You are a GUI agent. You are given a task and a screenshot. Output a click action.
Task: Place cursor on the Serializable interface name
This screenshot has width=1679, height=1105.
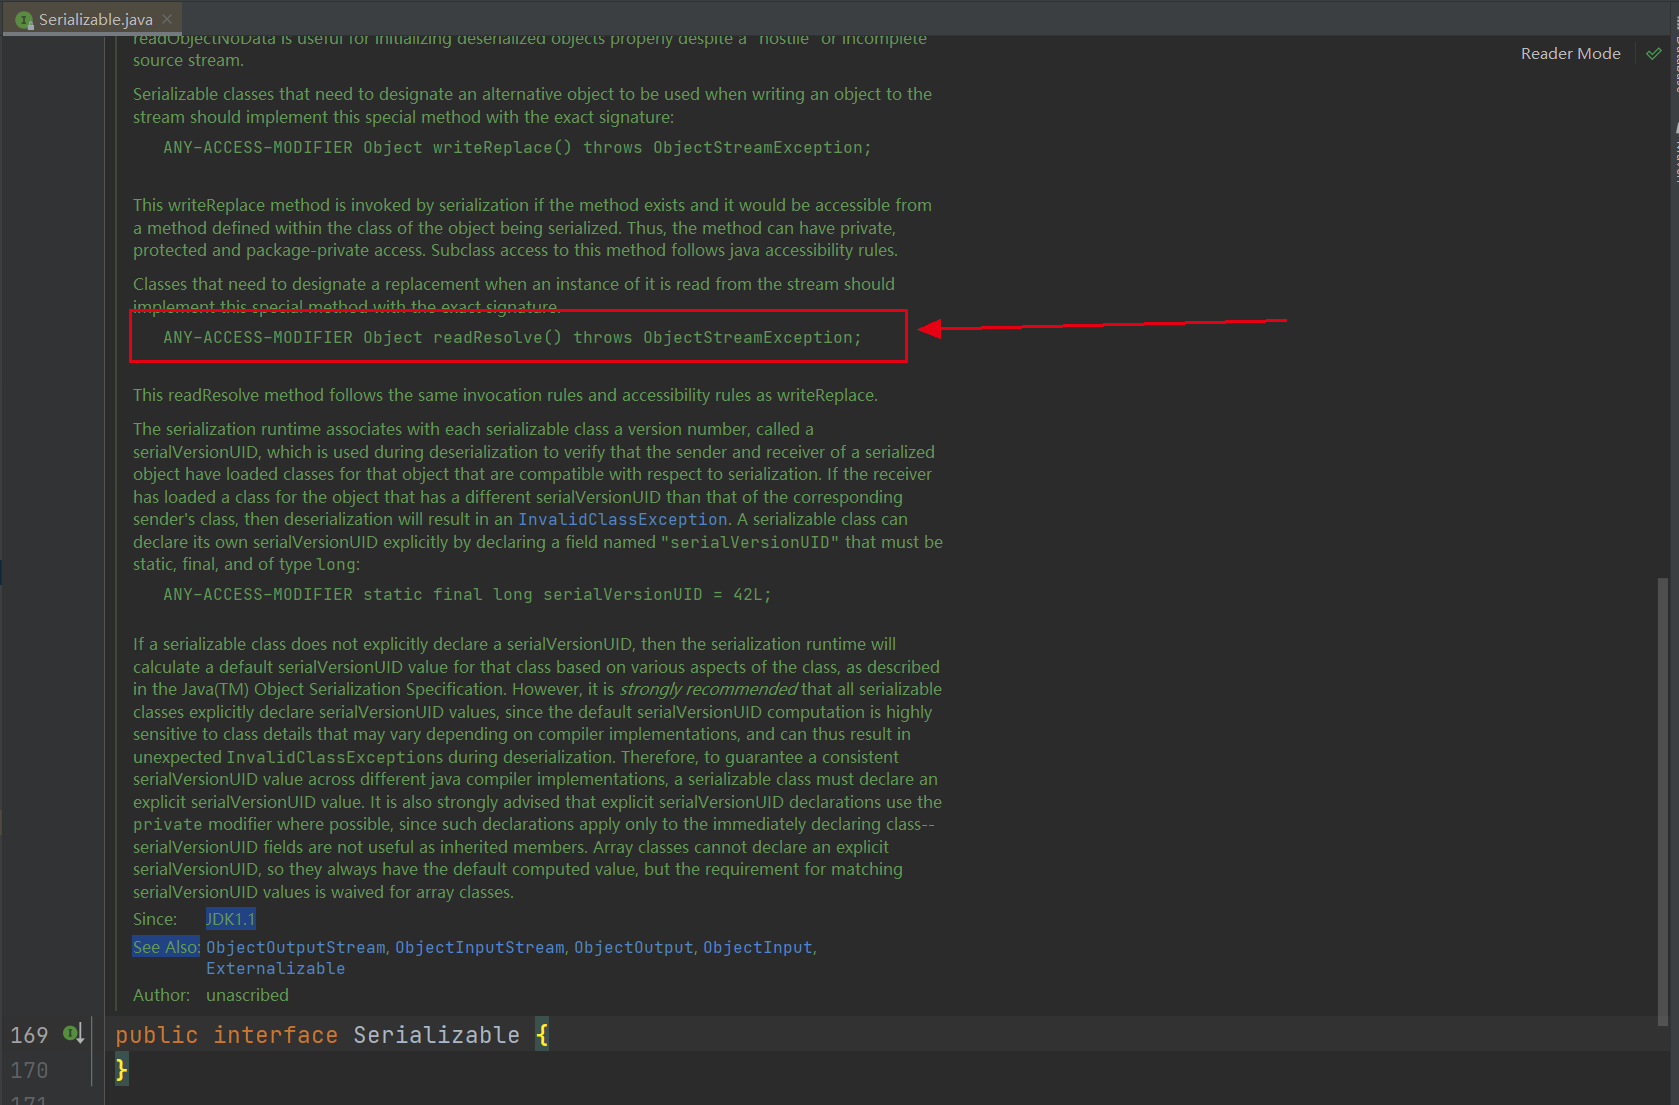pos(436,1035)
